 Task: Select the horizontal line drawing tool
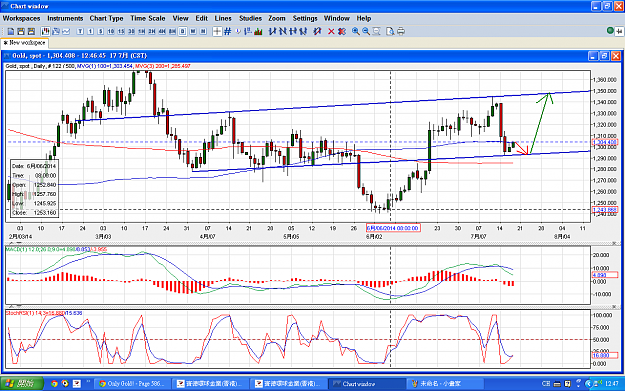coord(293,31)
